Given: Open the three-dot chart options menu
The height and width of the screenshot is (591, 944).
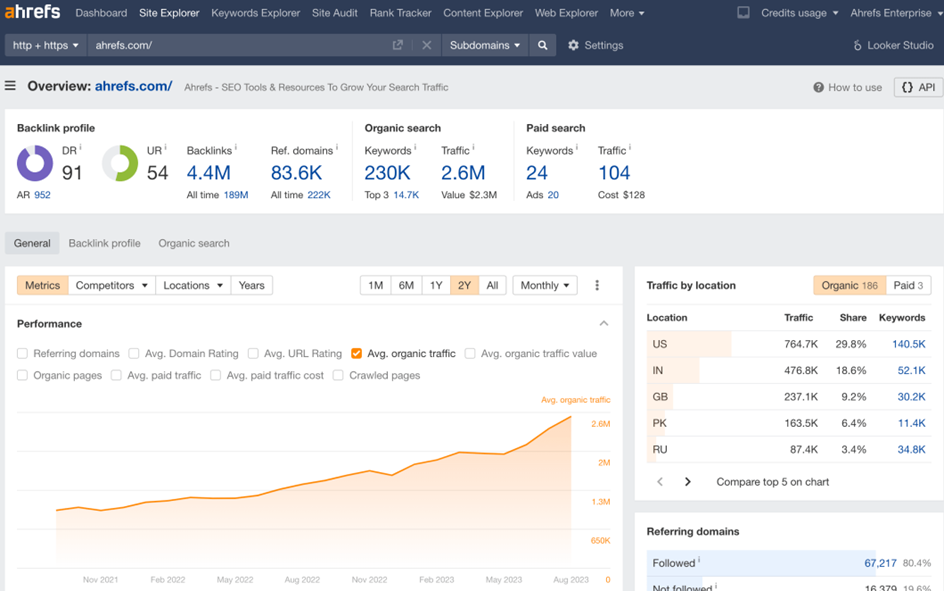Looking at the screenshot, I should coord(597,285).
